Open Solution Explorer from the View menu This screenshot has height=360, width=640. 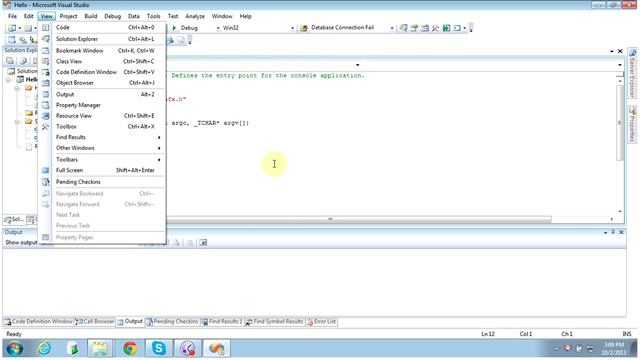coord(102,39)
